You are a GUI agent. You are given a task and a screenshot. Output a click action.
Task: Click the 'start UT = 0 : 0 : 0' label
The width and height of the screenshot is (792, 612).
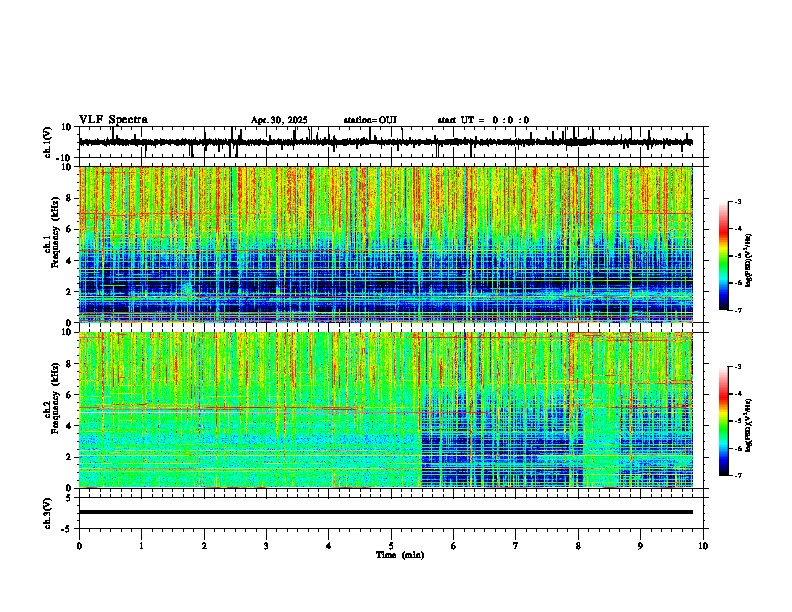[x=483, y=120]
